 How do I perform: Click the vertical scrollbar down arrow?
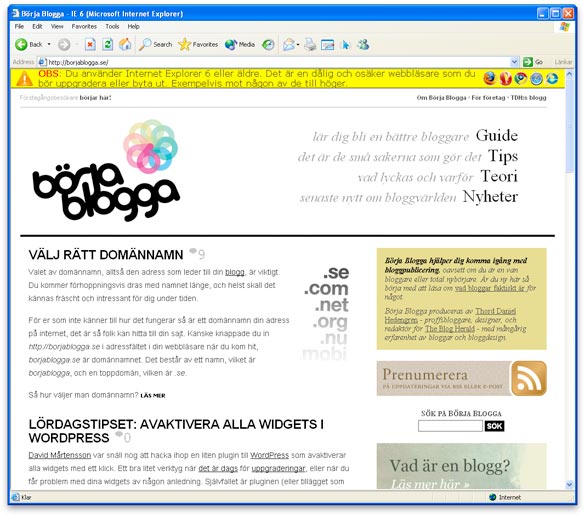click(569, 484)
